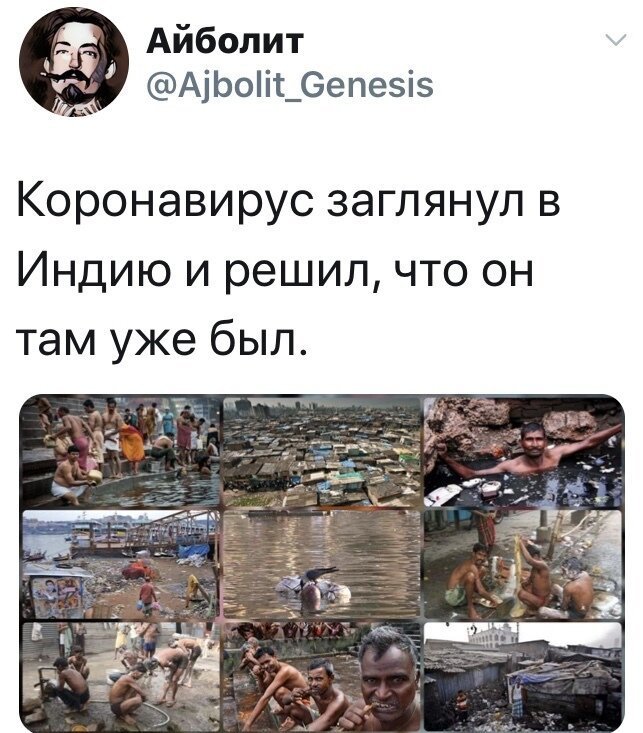
Task: Click the orange sari figure in first photo
Action: click(132, 443)
